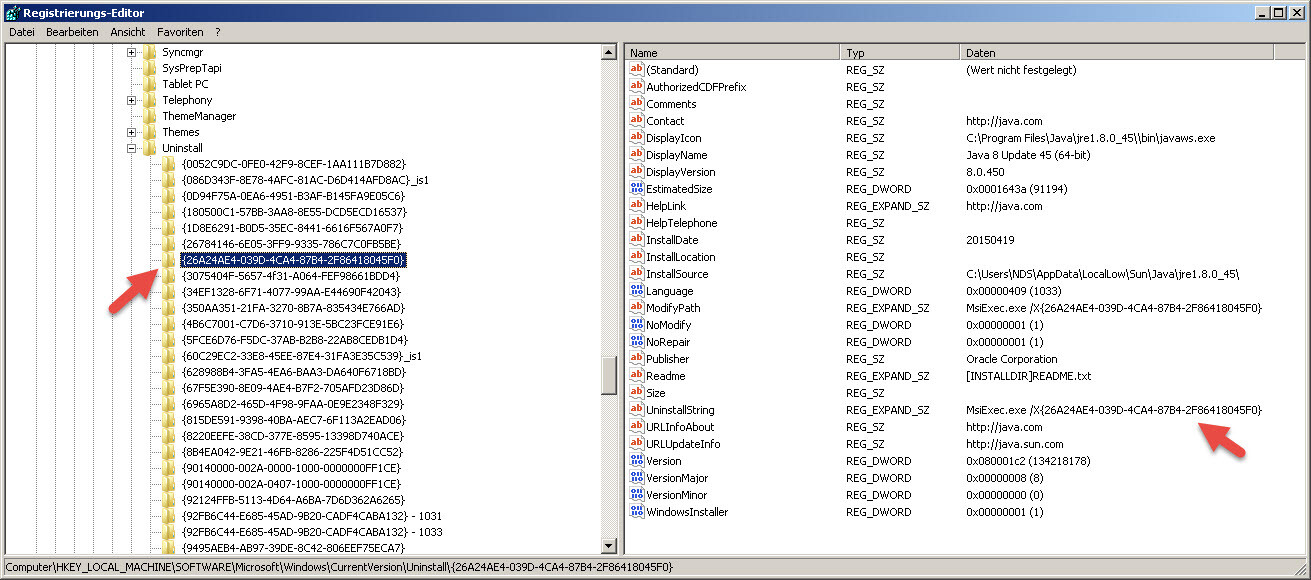Click the folder icon of the Syncmgr key
This screenshot has height=580, width=1311.
150,52
